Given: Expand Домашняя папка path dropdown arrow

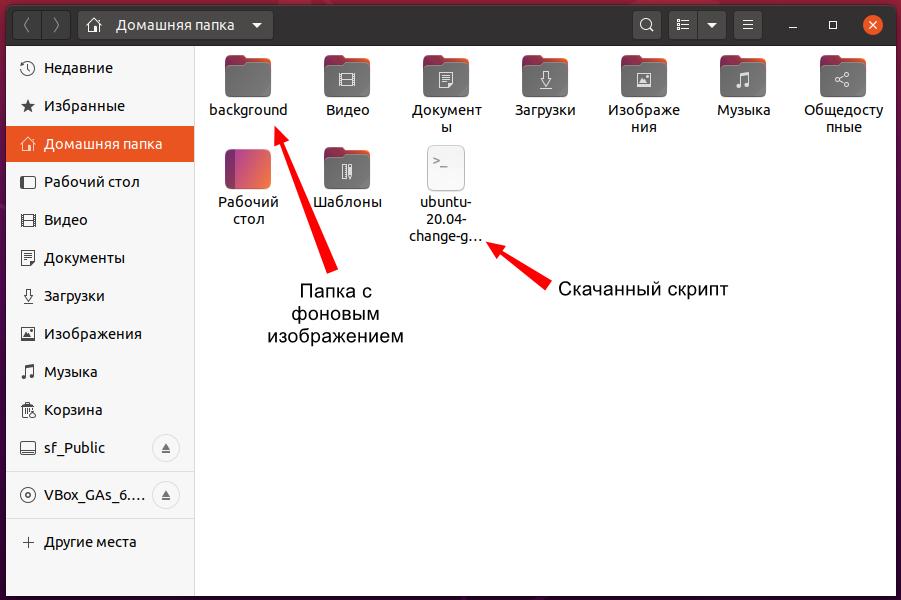Looking at the screenshot, I should coord(257,25).
